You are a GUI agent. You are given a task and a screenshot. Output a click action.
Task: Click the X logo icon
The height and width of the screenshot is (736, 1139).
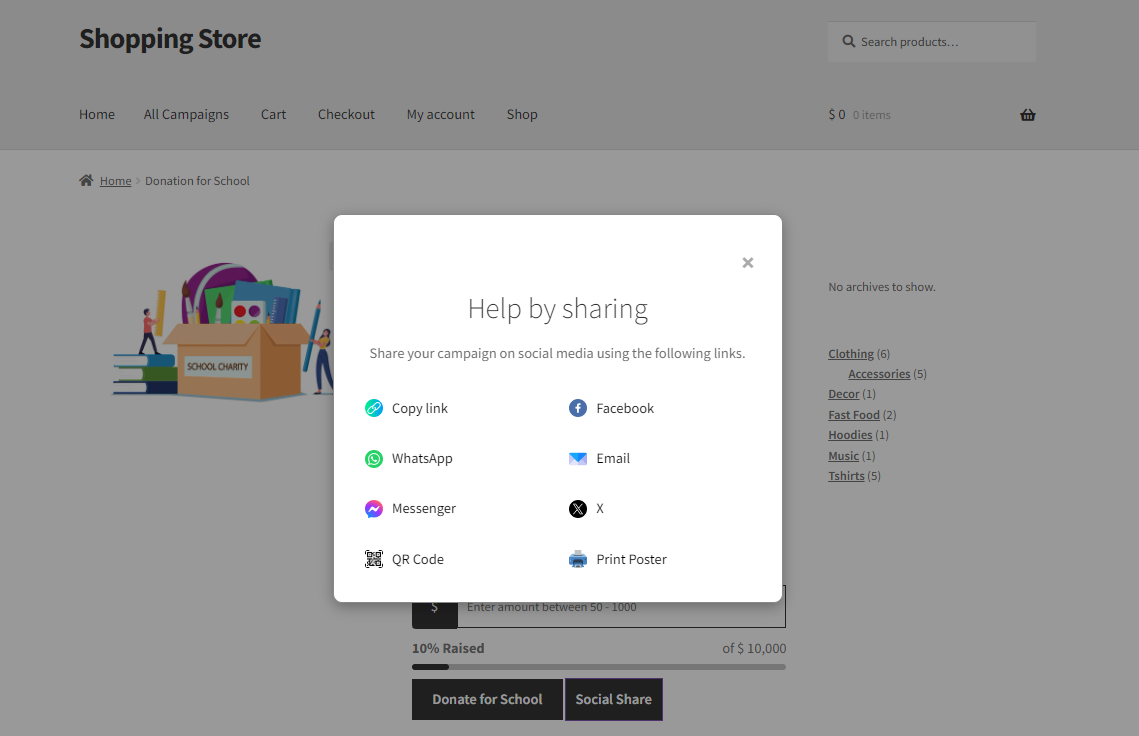coord(577,509)
